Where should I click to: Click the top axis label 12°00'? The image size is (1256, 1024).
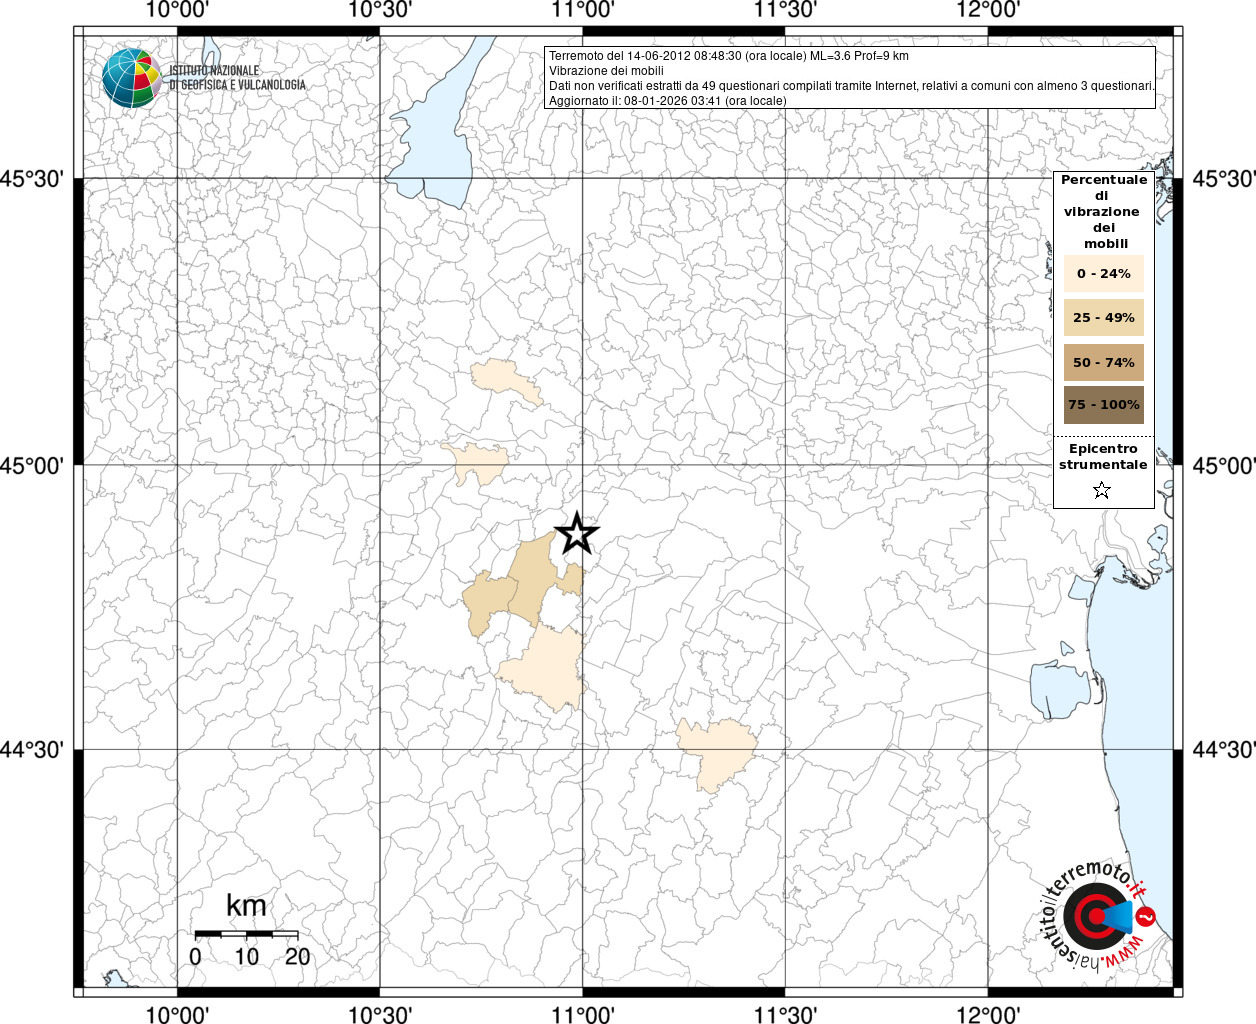coord(988,10)
